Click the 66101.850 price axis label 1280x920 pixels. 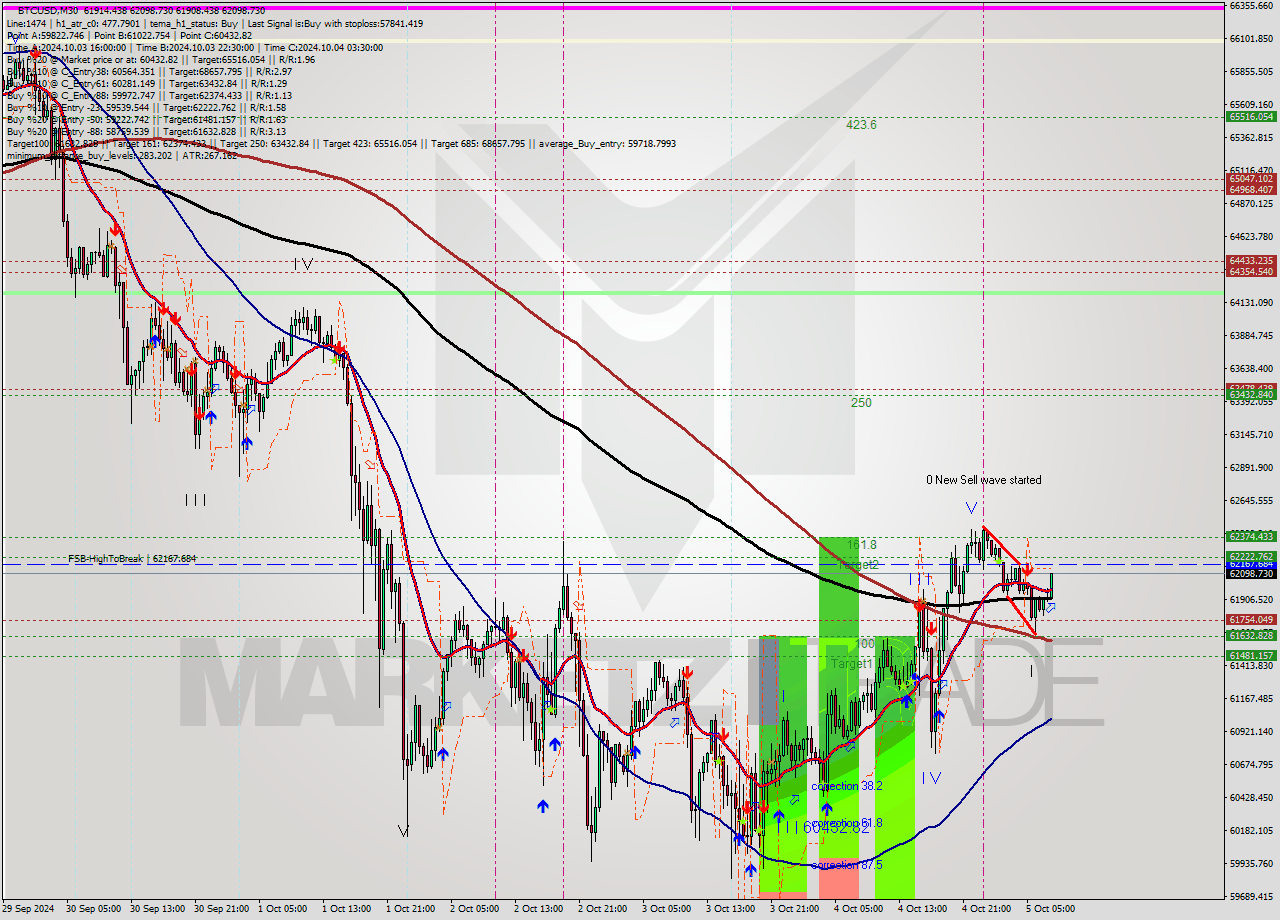1251,39
